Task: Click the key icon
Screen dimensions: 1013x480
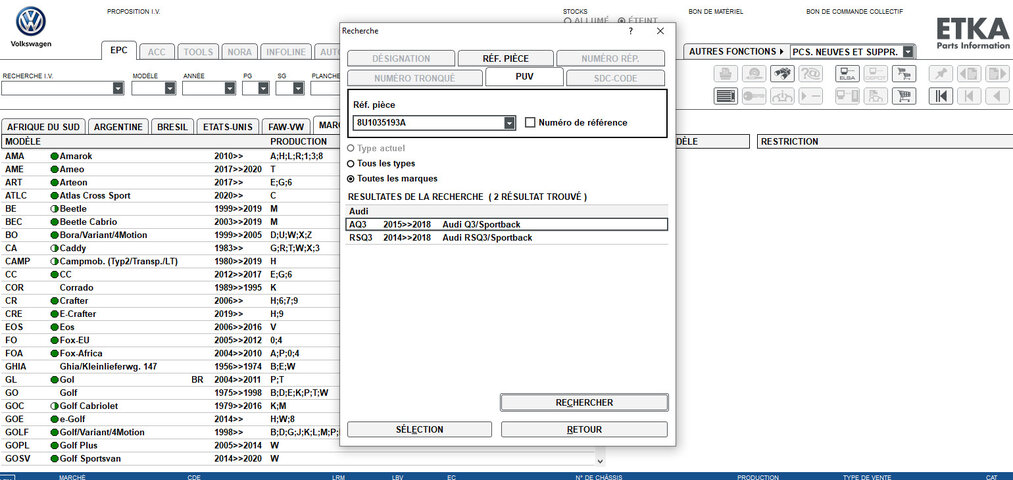Action: point(754,96)
